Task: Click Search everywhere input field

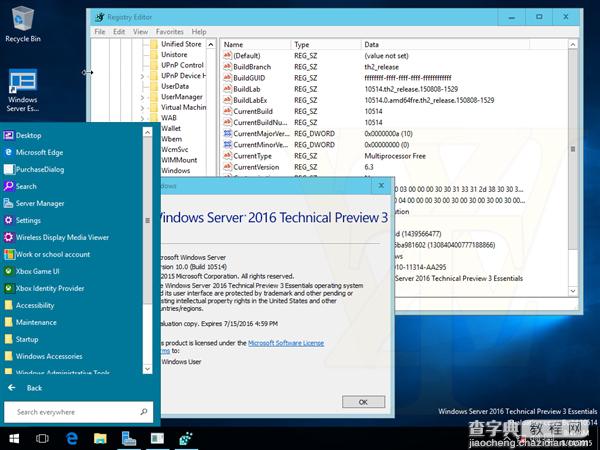Action: point(78,412)
